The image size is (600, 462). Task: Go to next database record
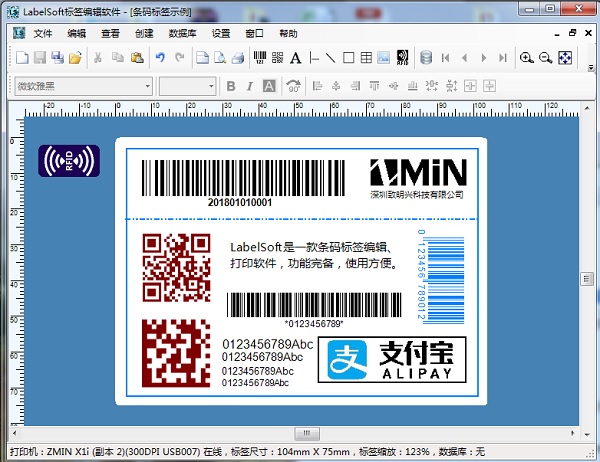click(x=484, y=58)
